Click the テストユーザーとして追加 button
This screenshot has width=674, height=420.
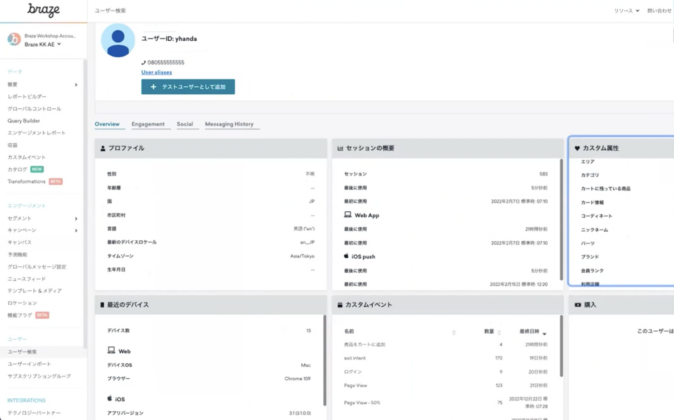click(188, 87)
